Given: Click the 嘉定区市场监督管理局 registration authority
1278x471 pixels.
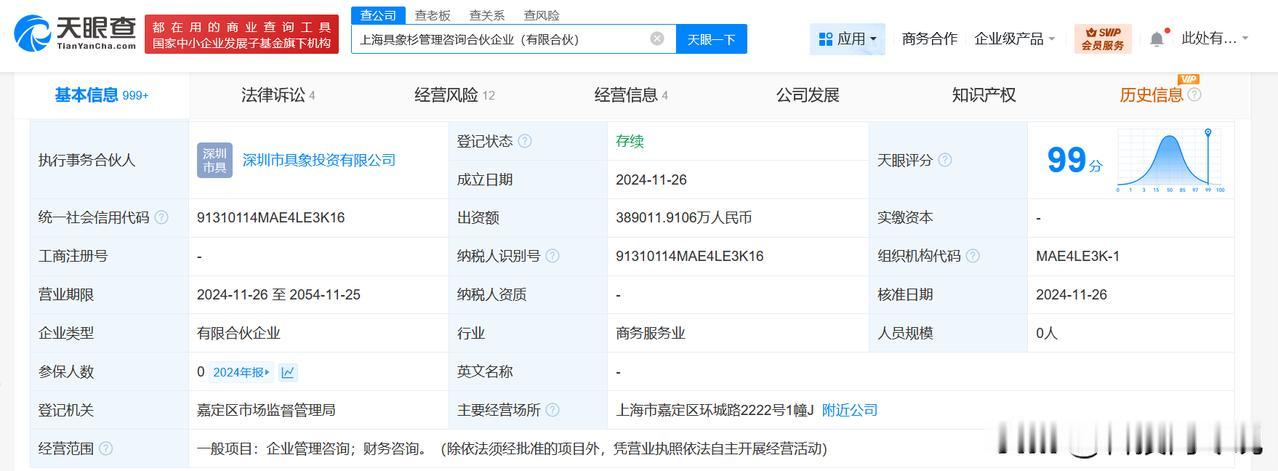Looking at the screenshot, I should pos(266,410).
